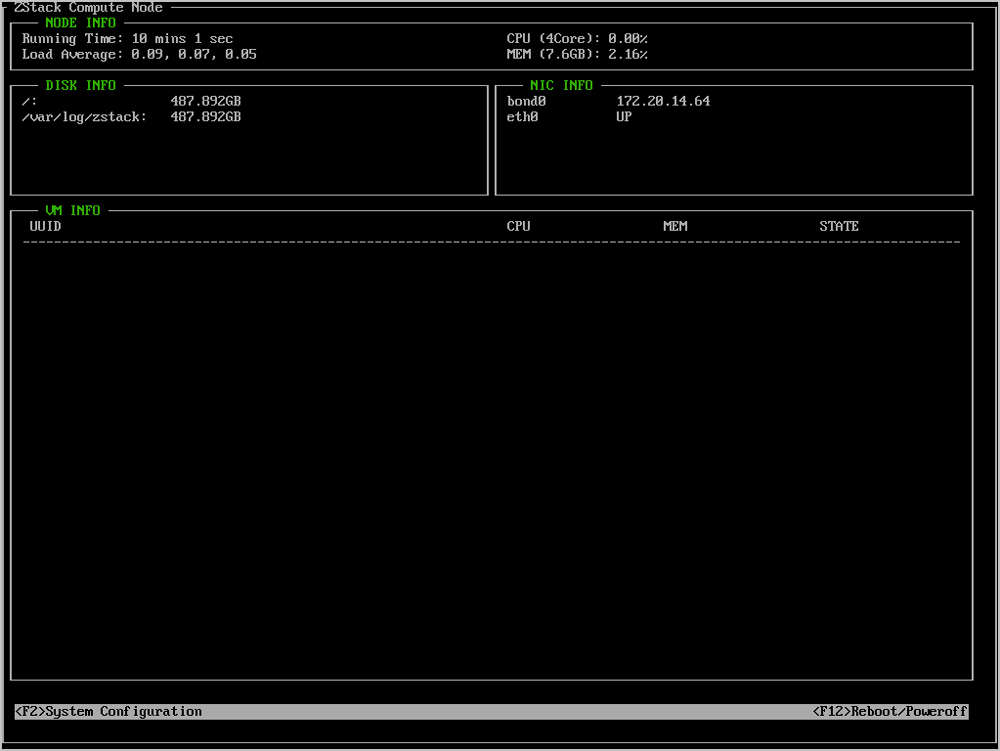Select the NIC INFO panel header
The width and height of the screenshot is (1000, 751).
tap(561, 86)
